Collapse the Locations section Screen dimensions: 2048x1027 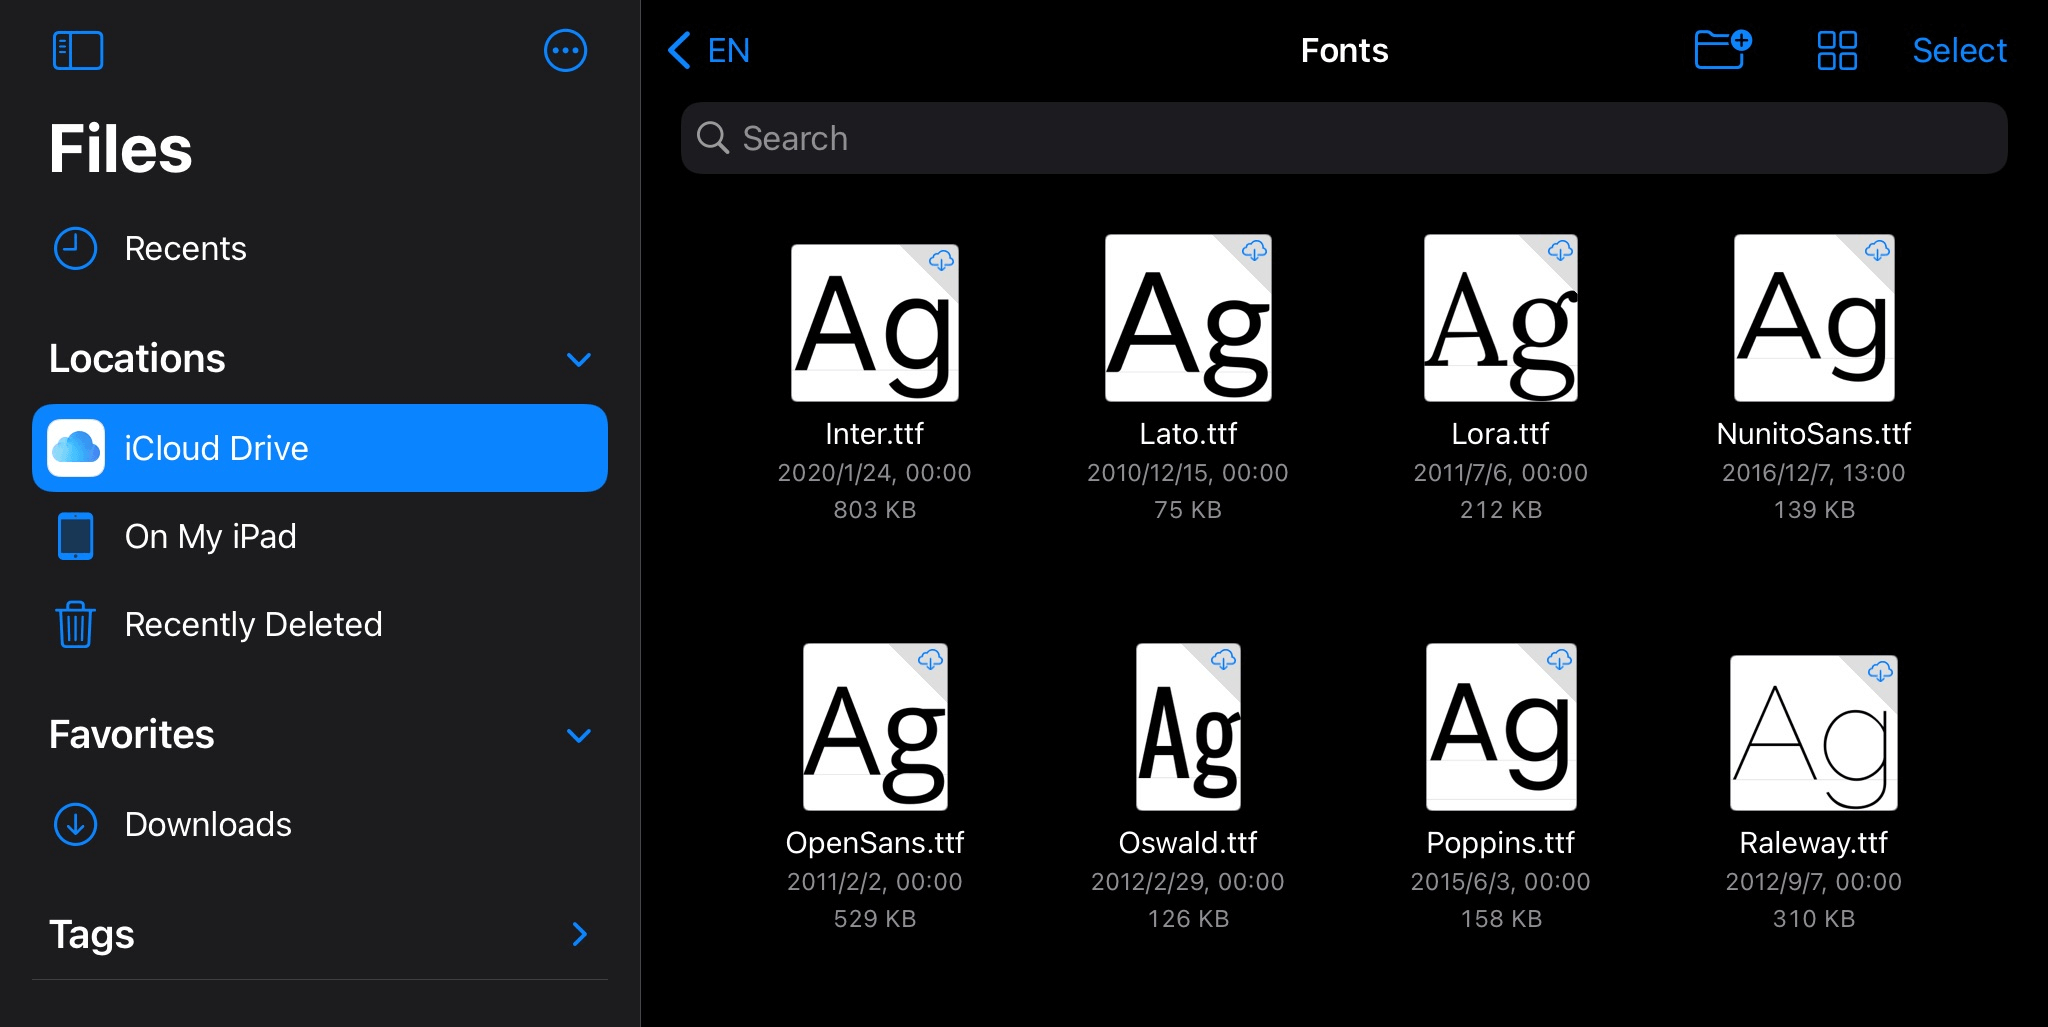tap(579, 359)
